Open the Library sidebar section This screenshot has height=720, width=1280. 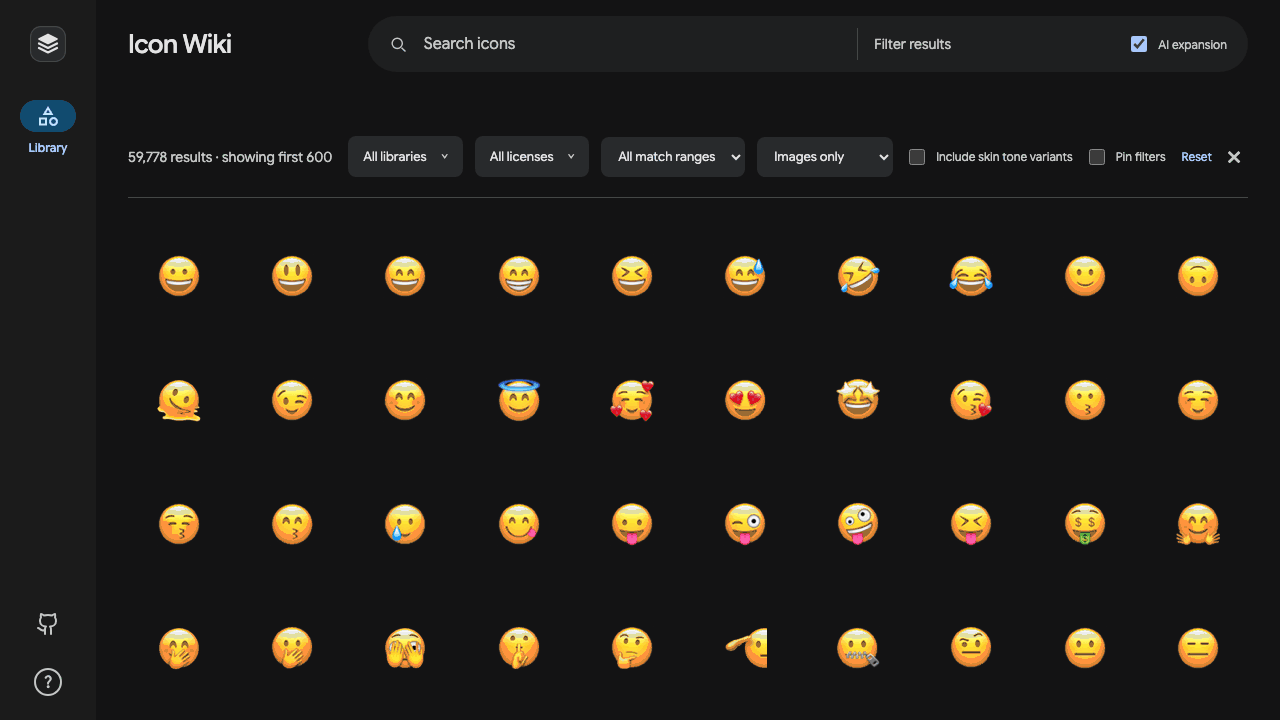click(48, 128)
